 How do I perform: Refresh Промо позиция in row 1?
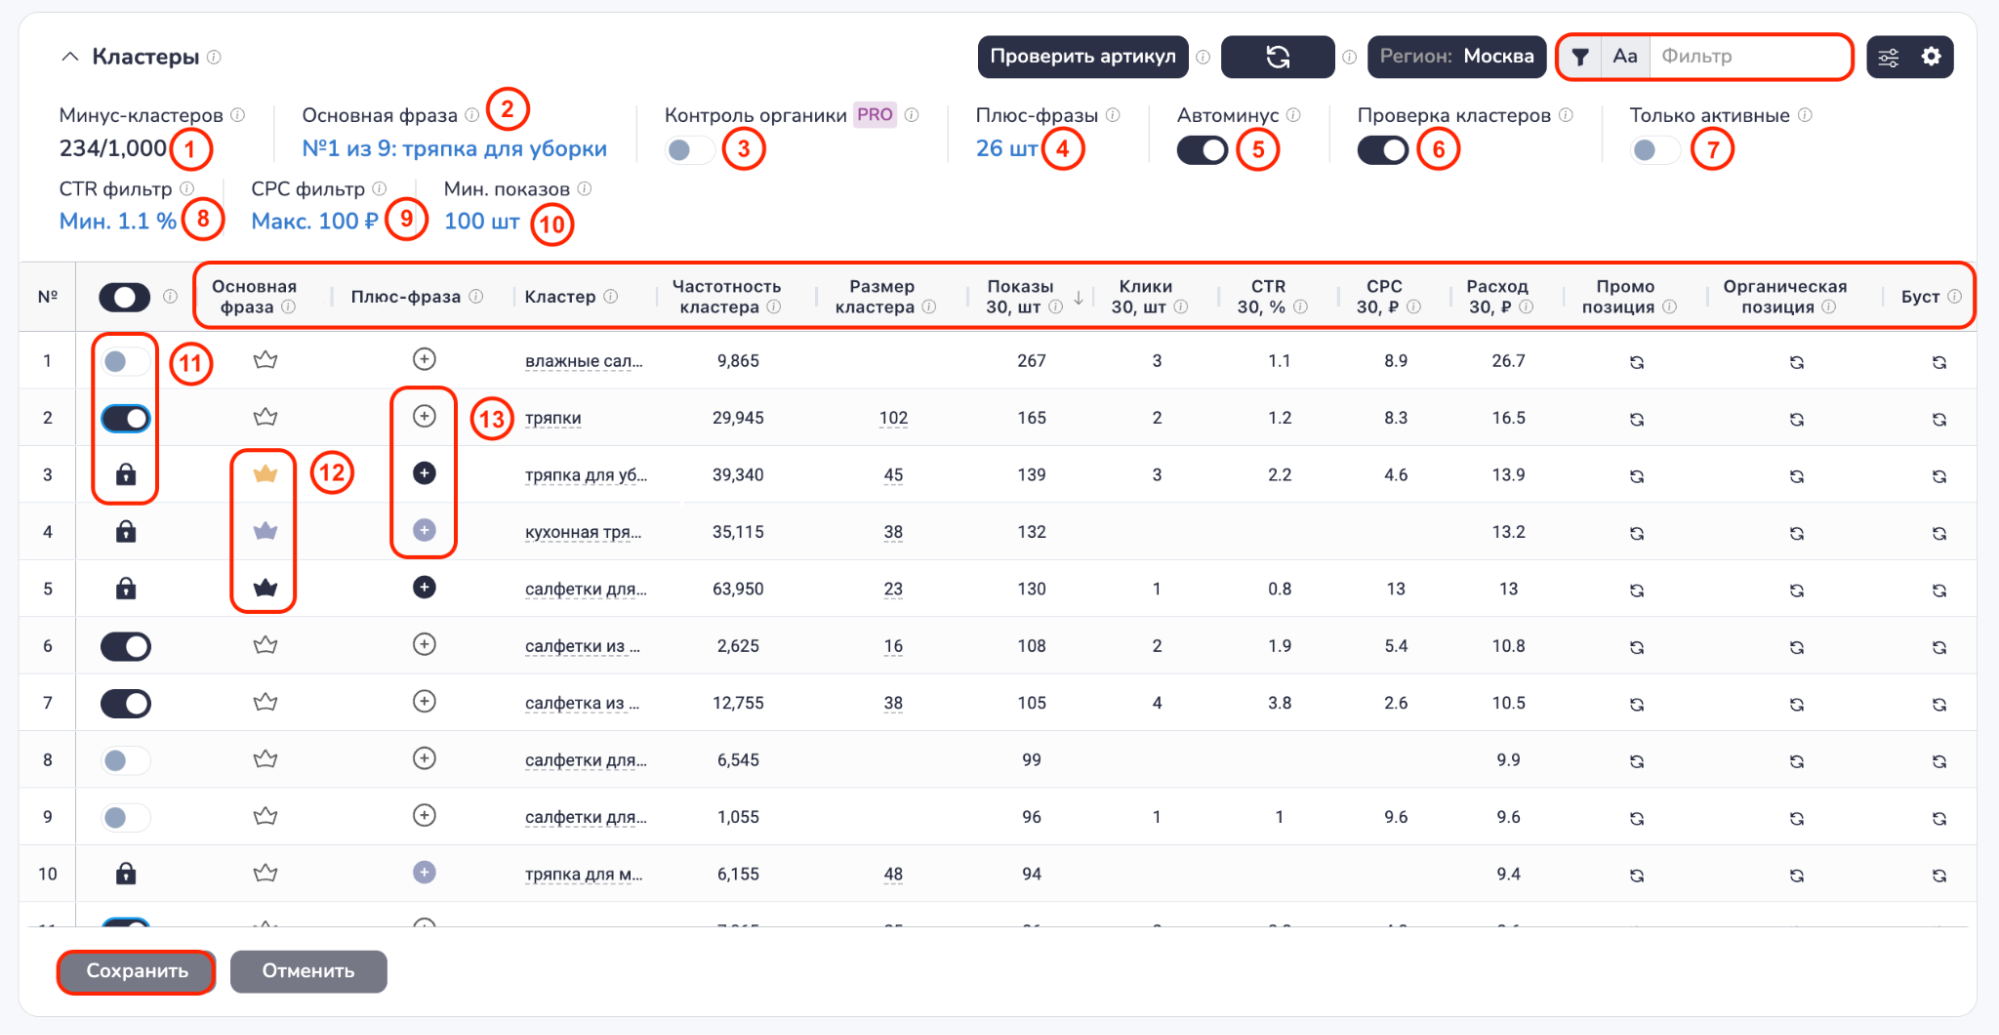[x=1637, y=362]
